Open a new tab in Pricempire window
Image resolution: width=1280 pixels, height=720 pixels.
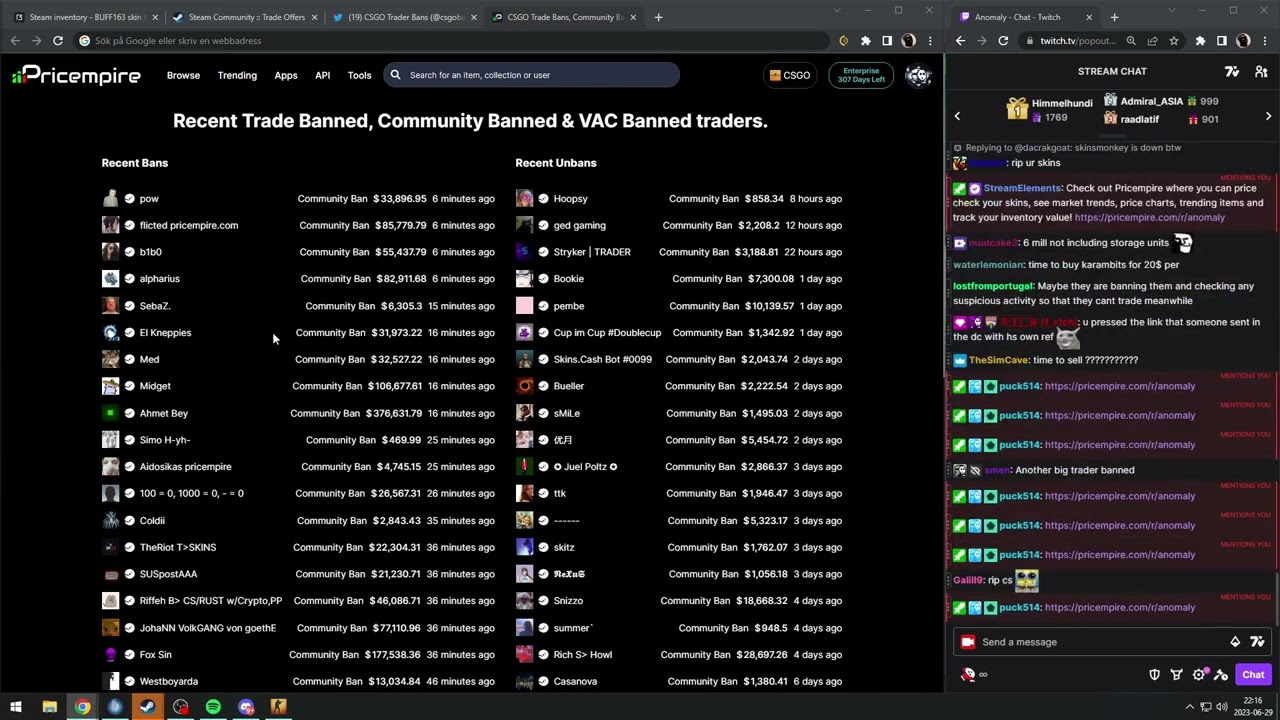point(658,17)
